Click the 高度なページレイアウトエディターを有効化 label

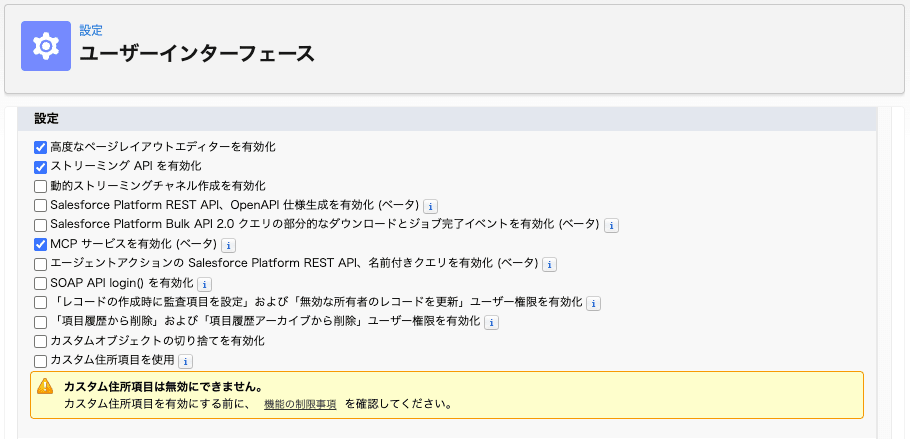coord(163,147)
